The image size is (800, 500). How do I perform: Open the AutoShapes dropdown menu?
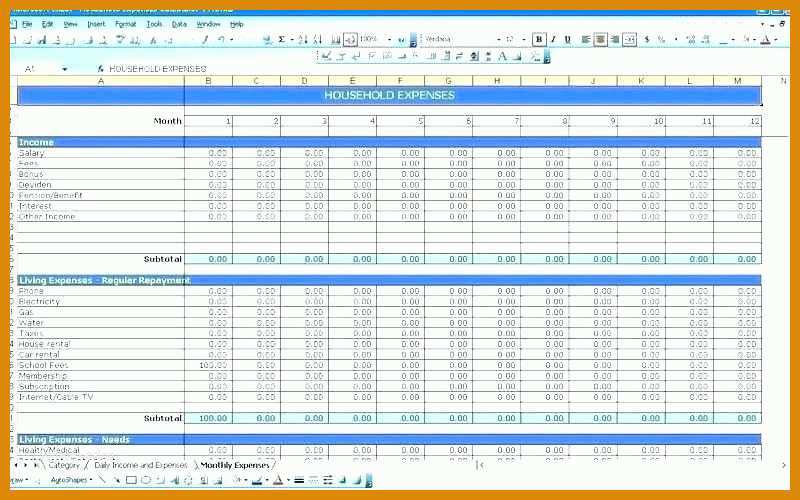point(71,480)
